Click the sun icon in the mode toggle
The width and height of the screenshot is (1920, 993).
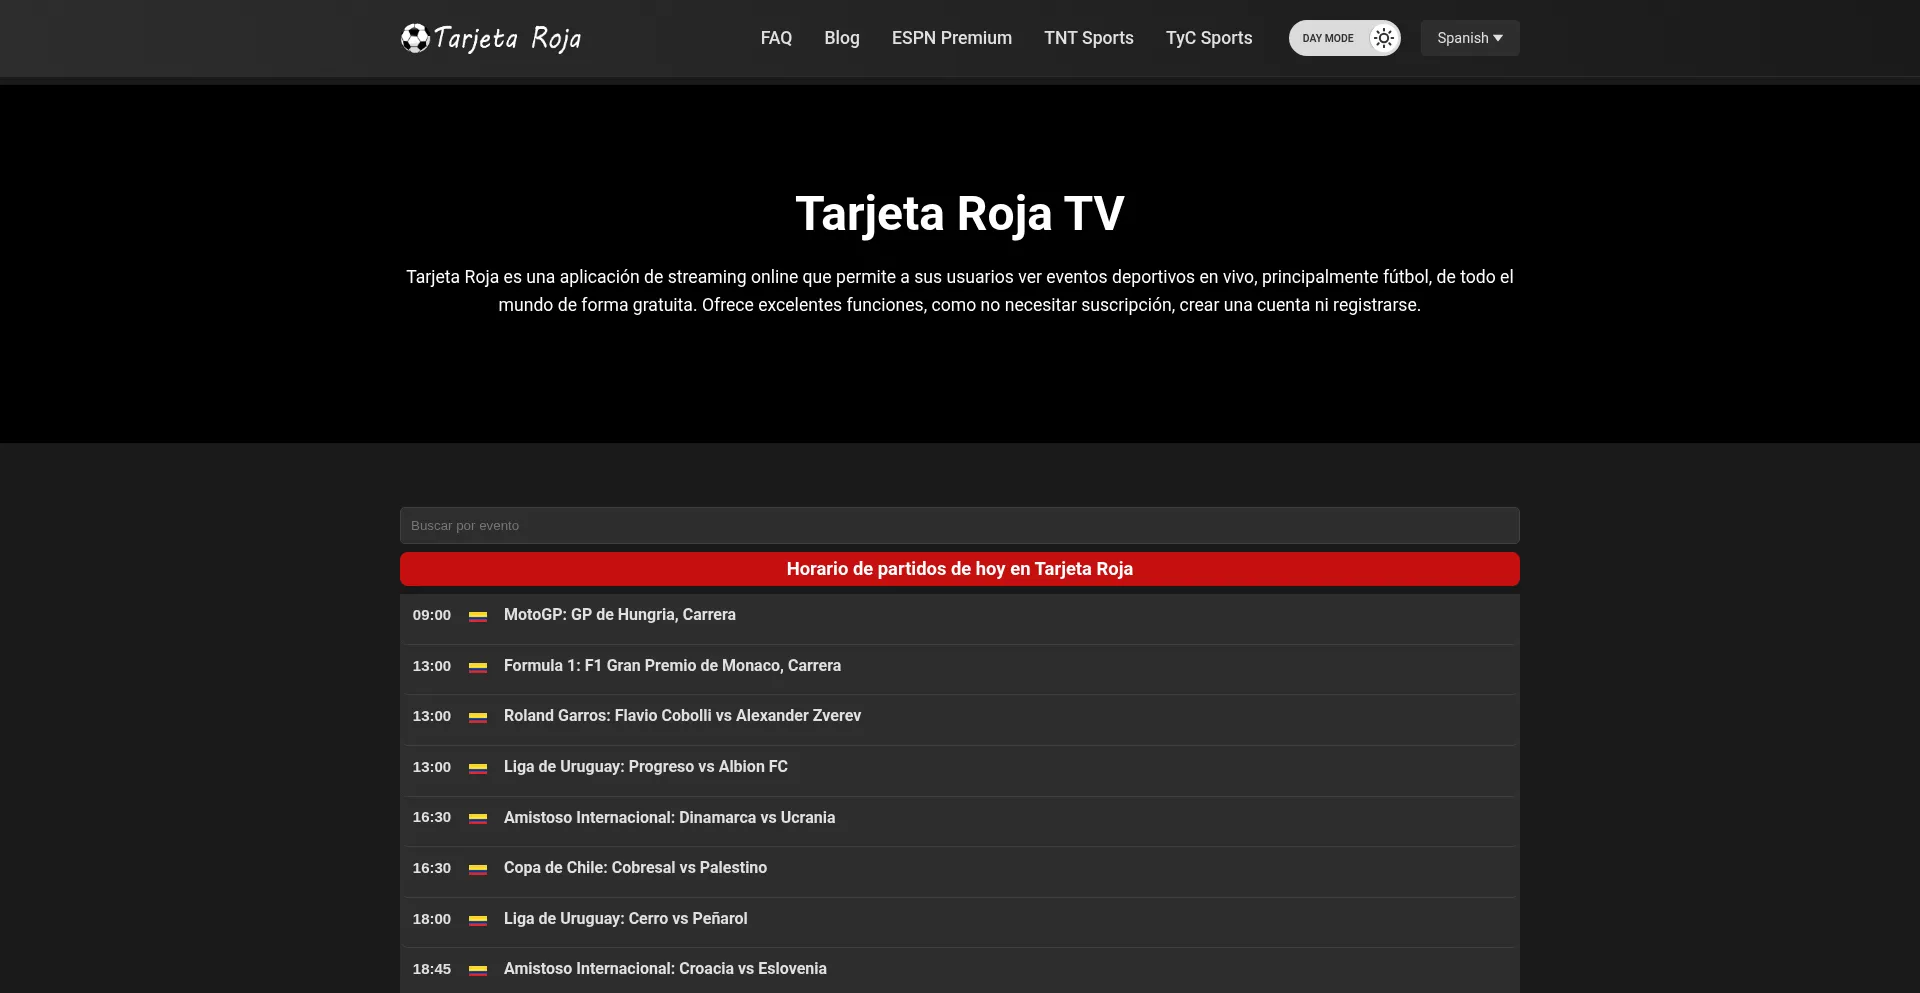(1383, 38)
